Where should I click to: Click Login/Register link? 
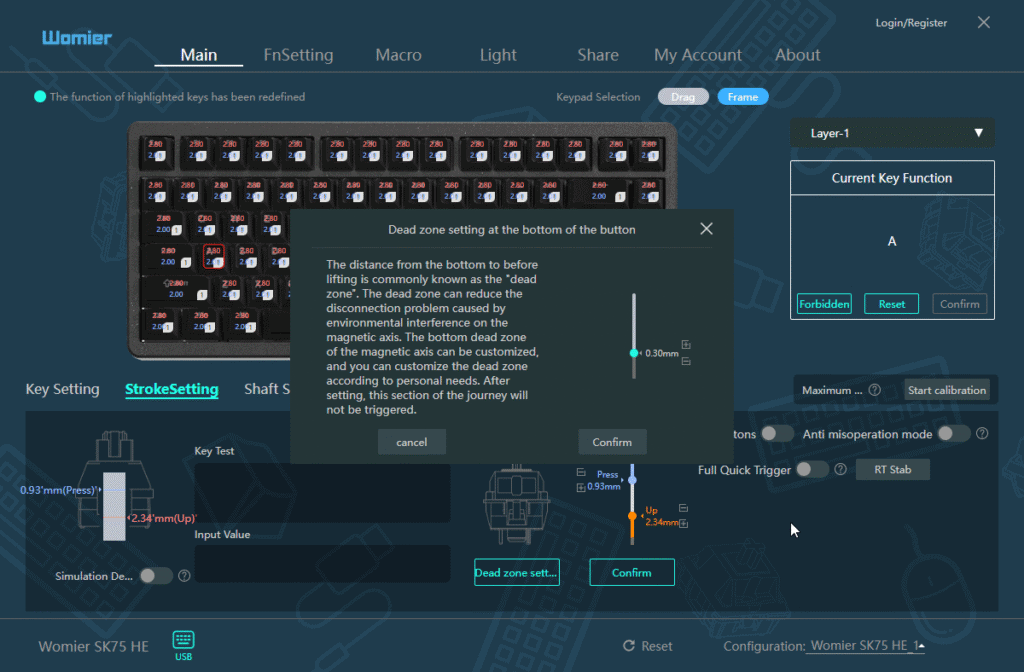click(911, 23)
